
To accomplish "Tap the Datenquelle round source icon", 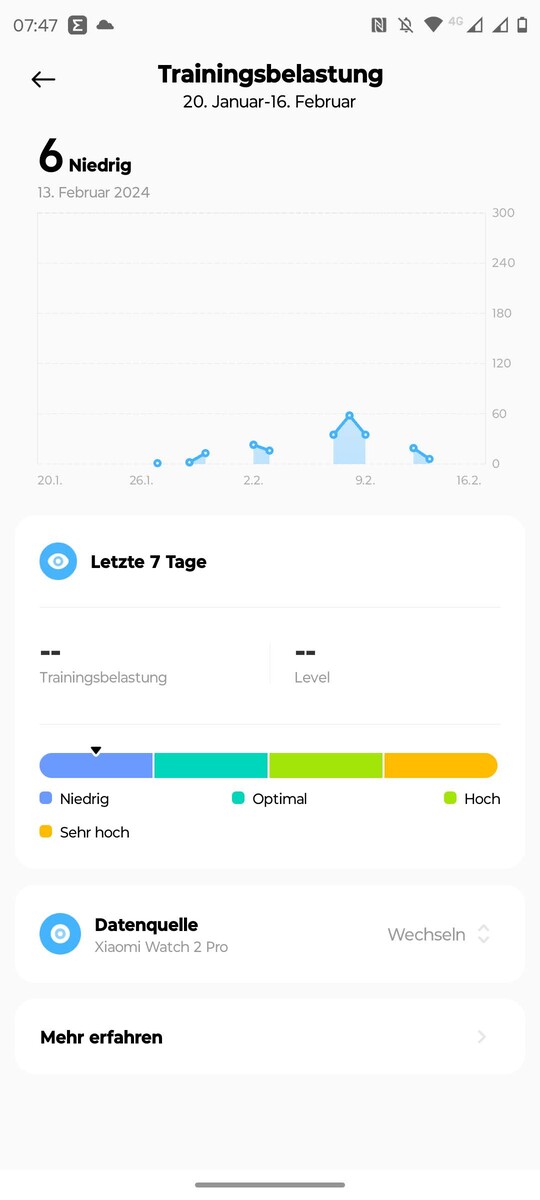I will tap(60, 934).
